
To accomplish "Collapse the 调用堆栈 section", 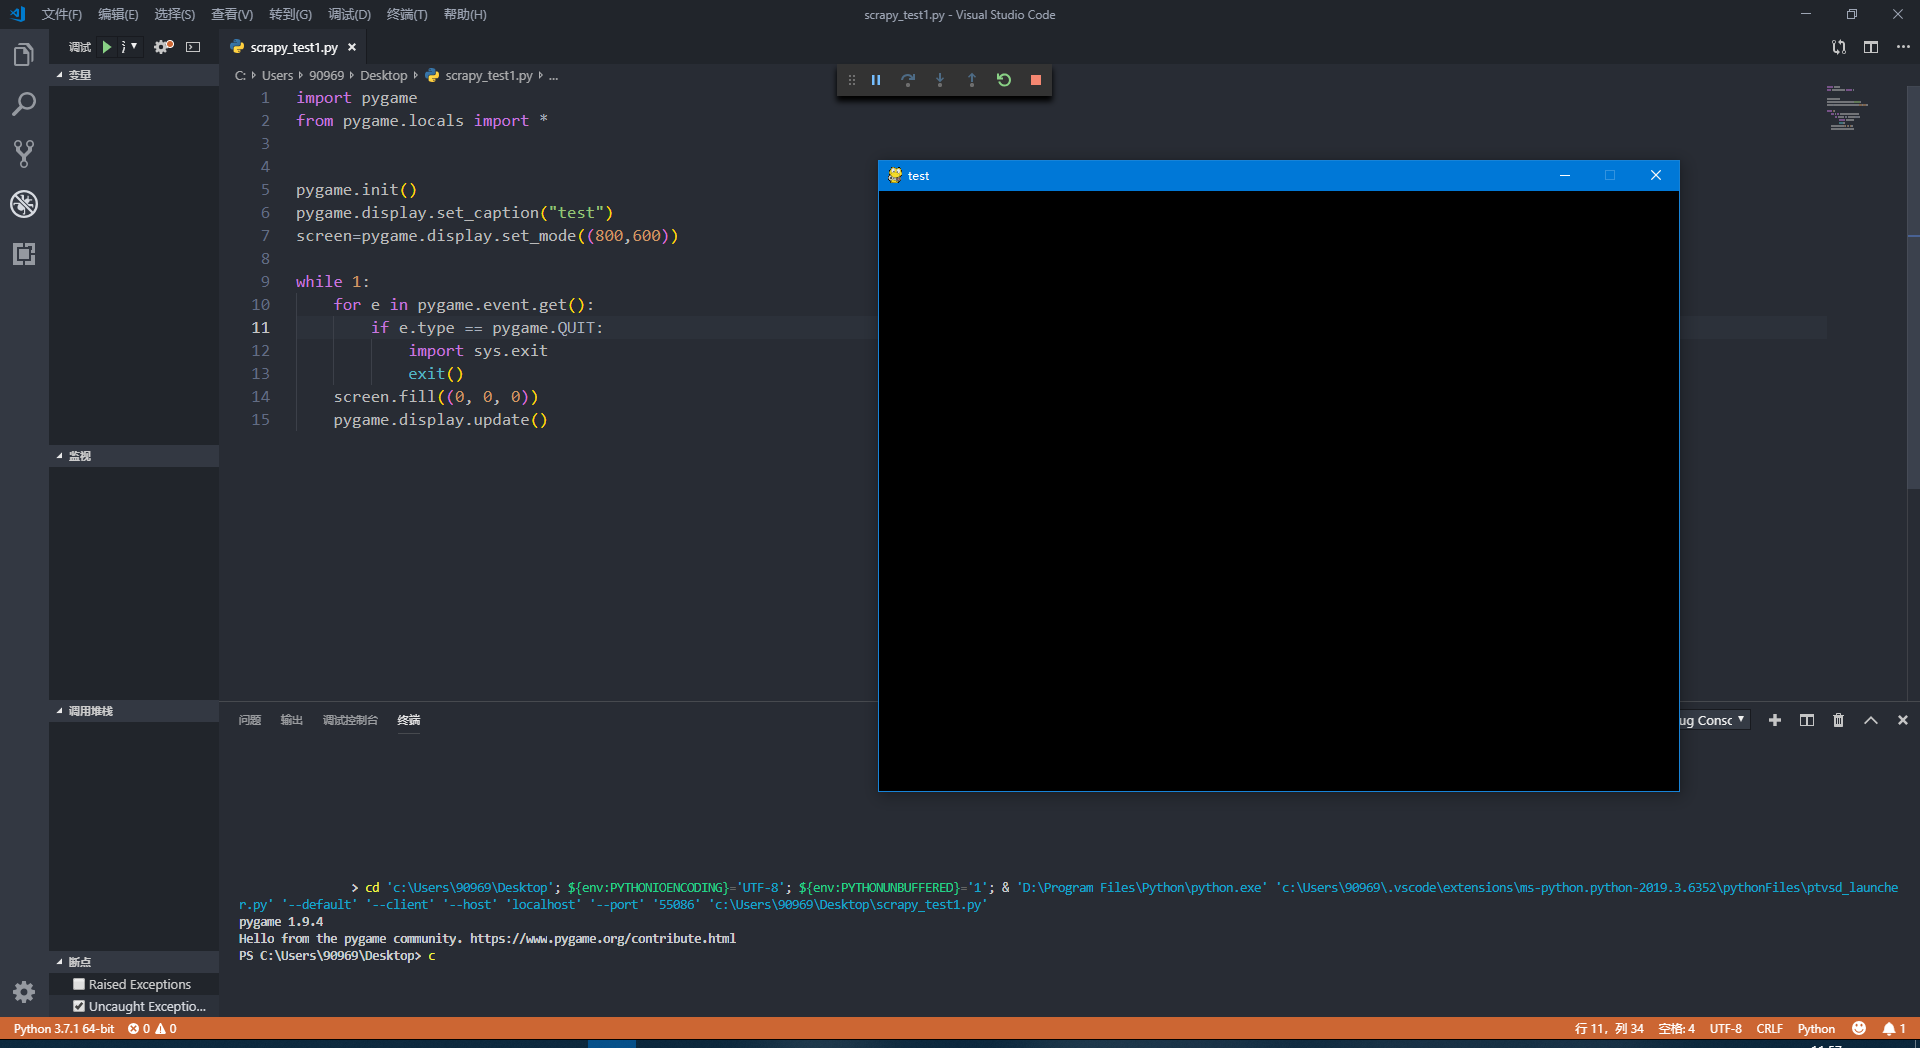I will click(134, 711).
